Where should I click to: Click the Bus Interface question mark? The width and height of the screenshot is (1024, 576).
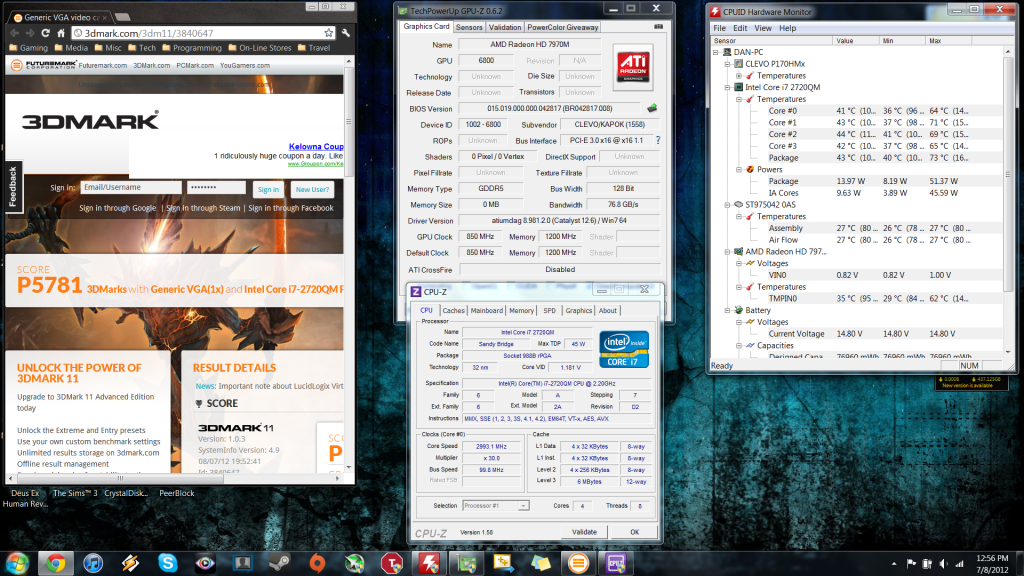[658, 140]
